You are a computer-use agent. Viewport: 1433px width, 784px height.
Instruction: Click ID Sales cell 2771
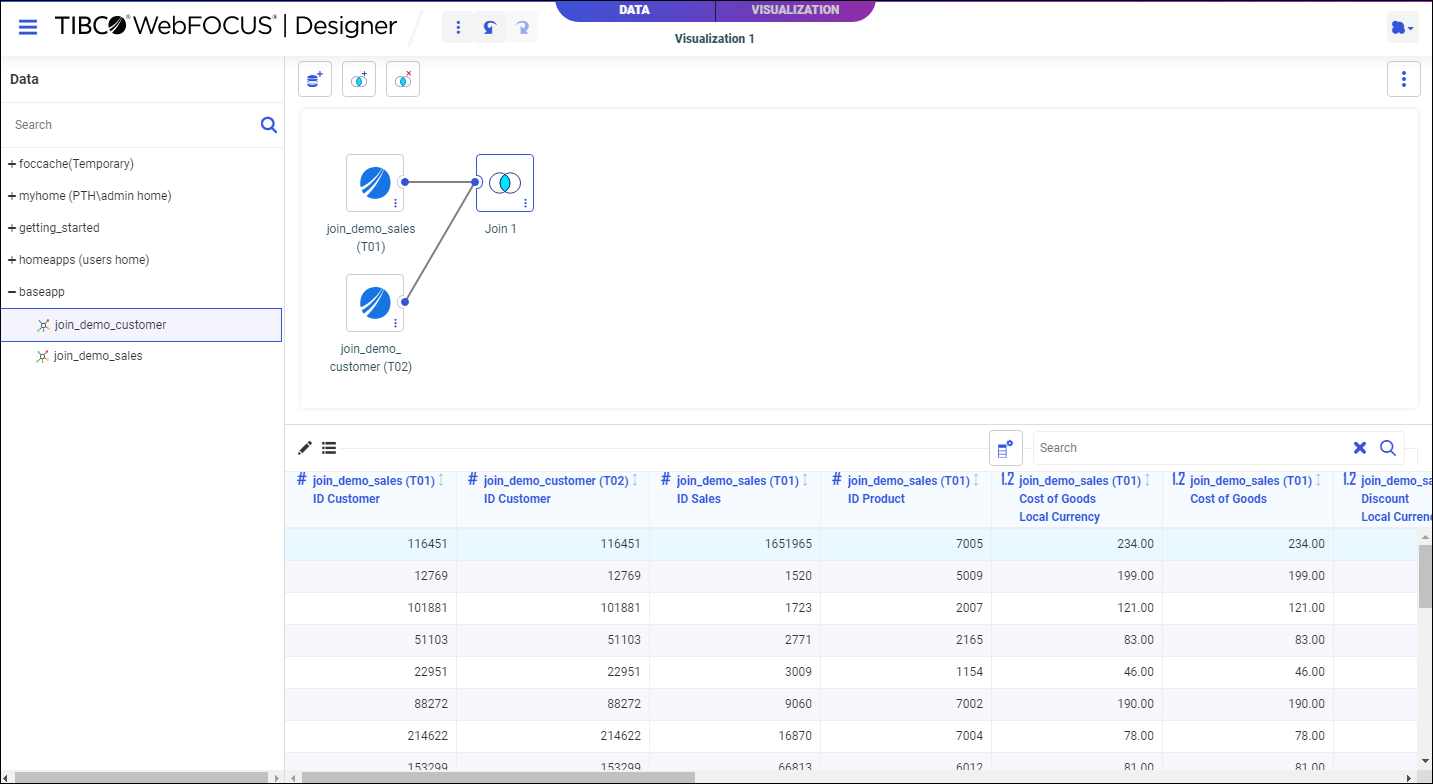(735, 640)
